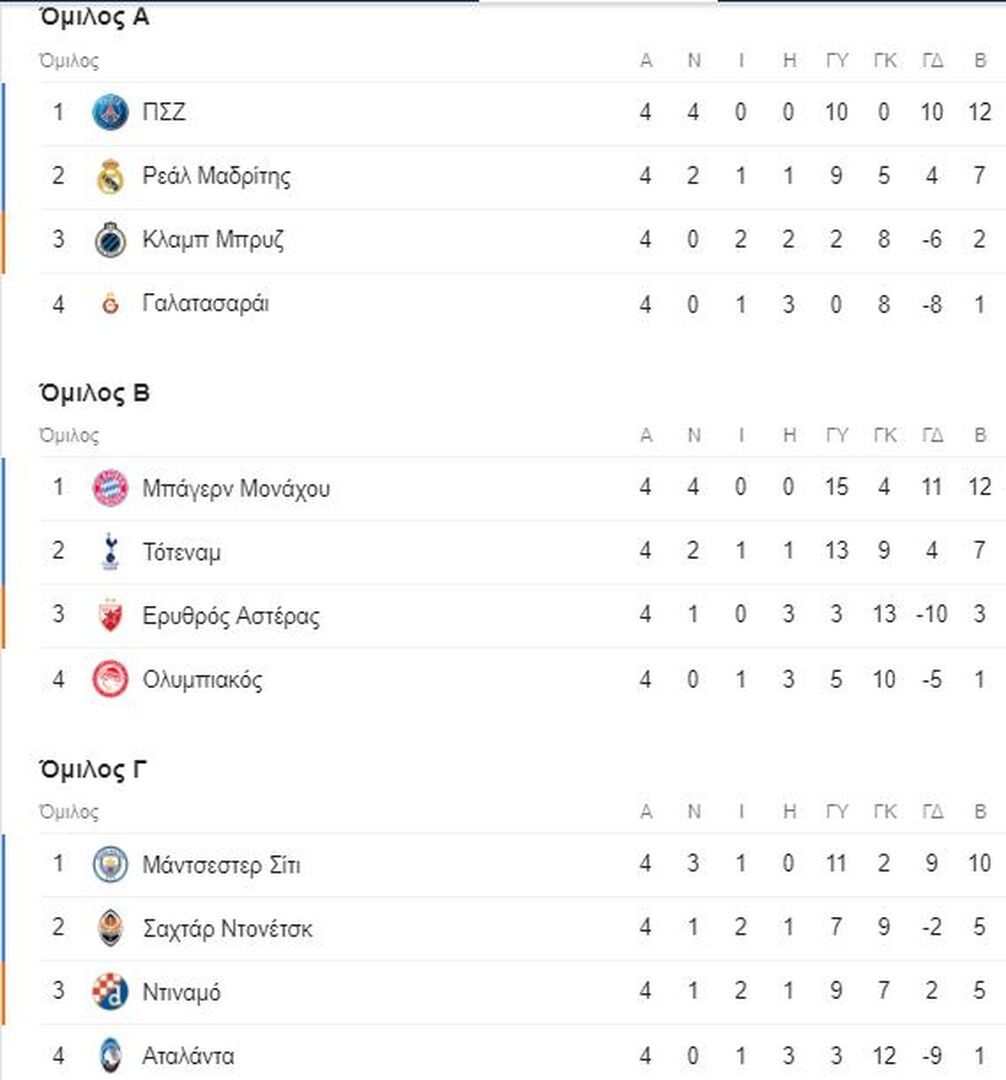Click the PSG club crest
Screen dimensions: 1006x1080
click(110, 112)
